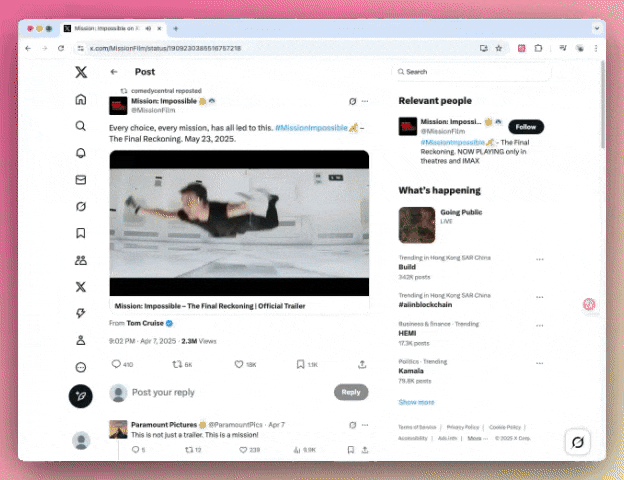
Task: Go to Home in the sidebar
Action: [x=81, y=99]
